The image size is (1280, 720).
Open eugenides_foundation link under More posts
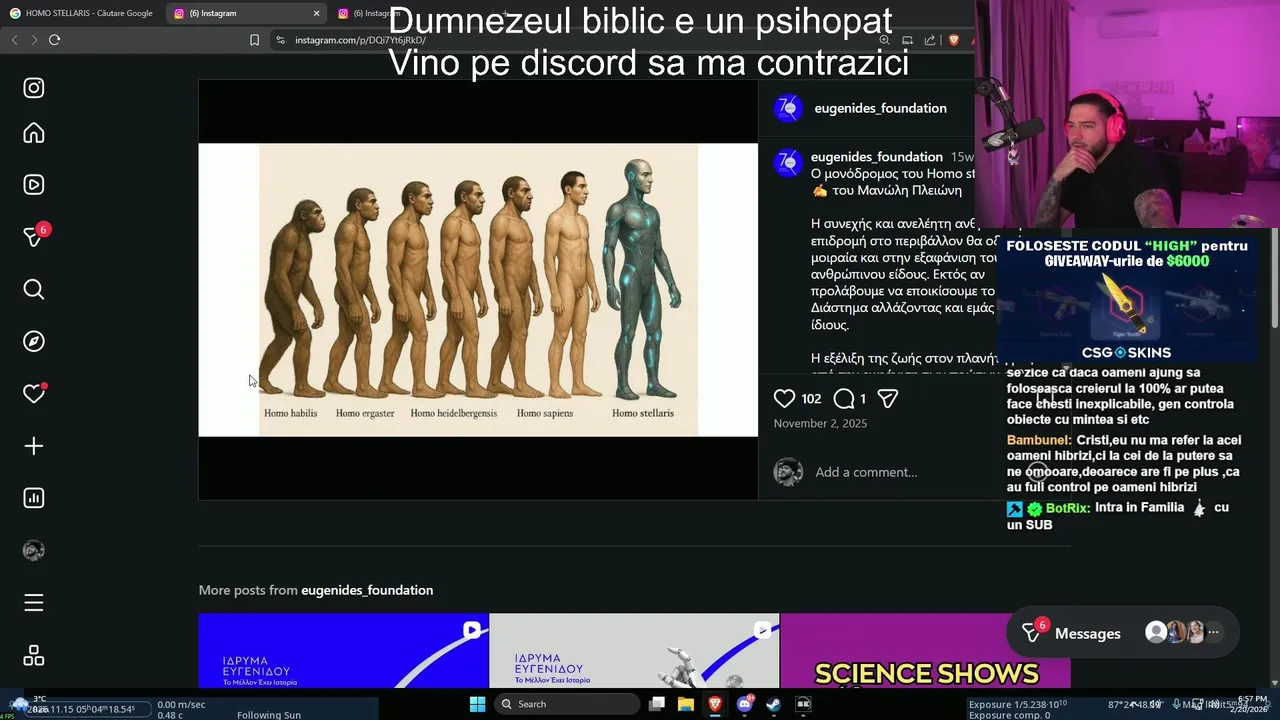[367, 590]
